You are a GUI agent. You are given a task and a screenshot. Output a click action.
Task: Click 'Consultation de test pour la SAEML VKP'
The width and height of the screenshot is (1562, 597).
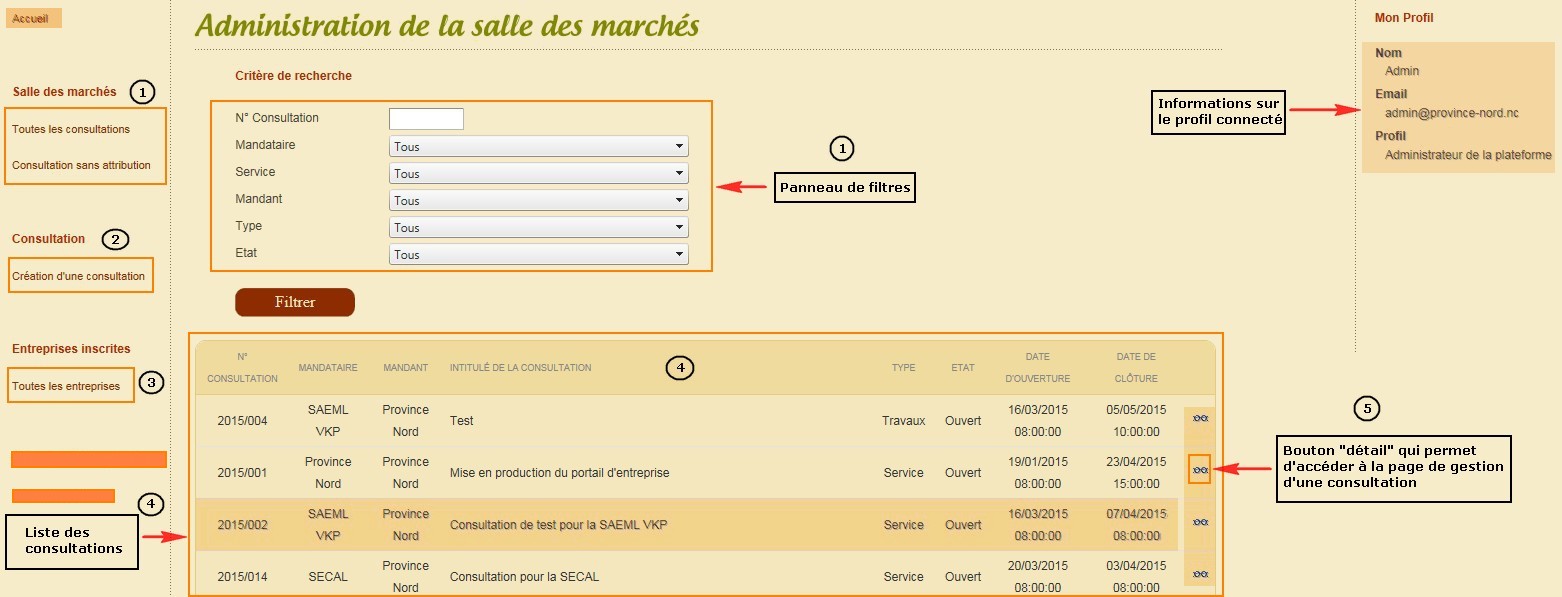point(559,525)
